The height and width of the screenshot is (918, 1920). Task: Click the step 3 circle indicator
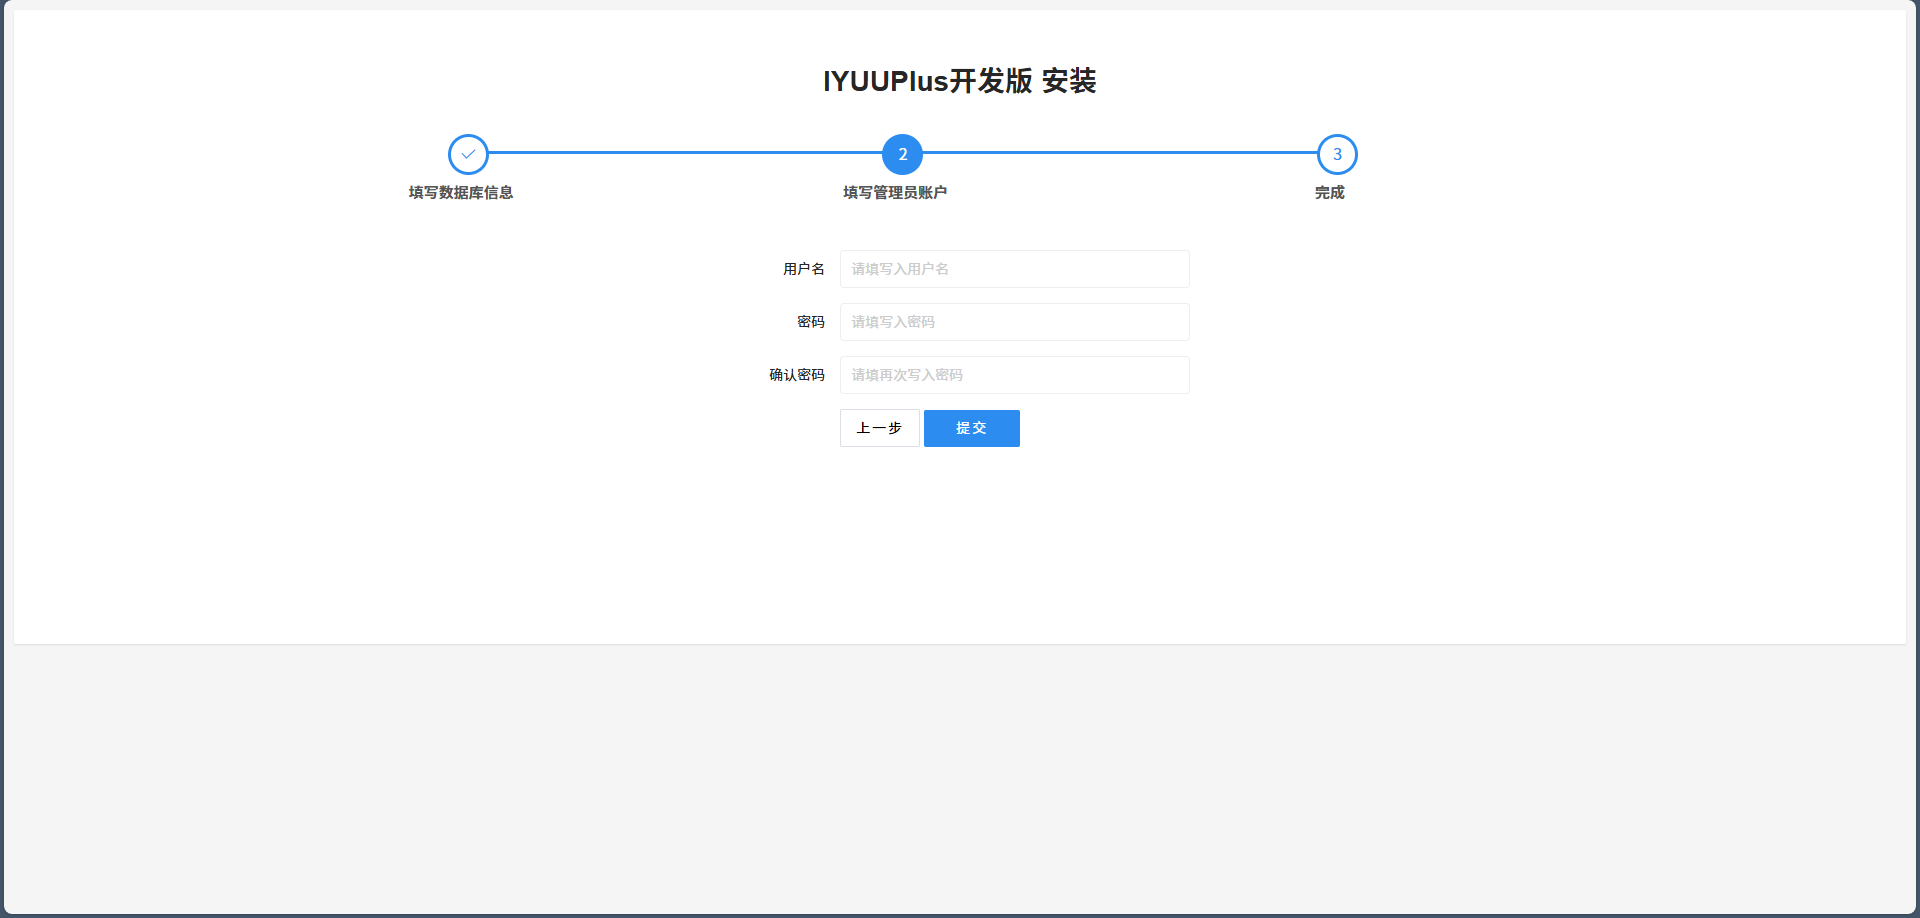point(1337,154)
